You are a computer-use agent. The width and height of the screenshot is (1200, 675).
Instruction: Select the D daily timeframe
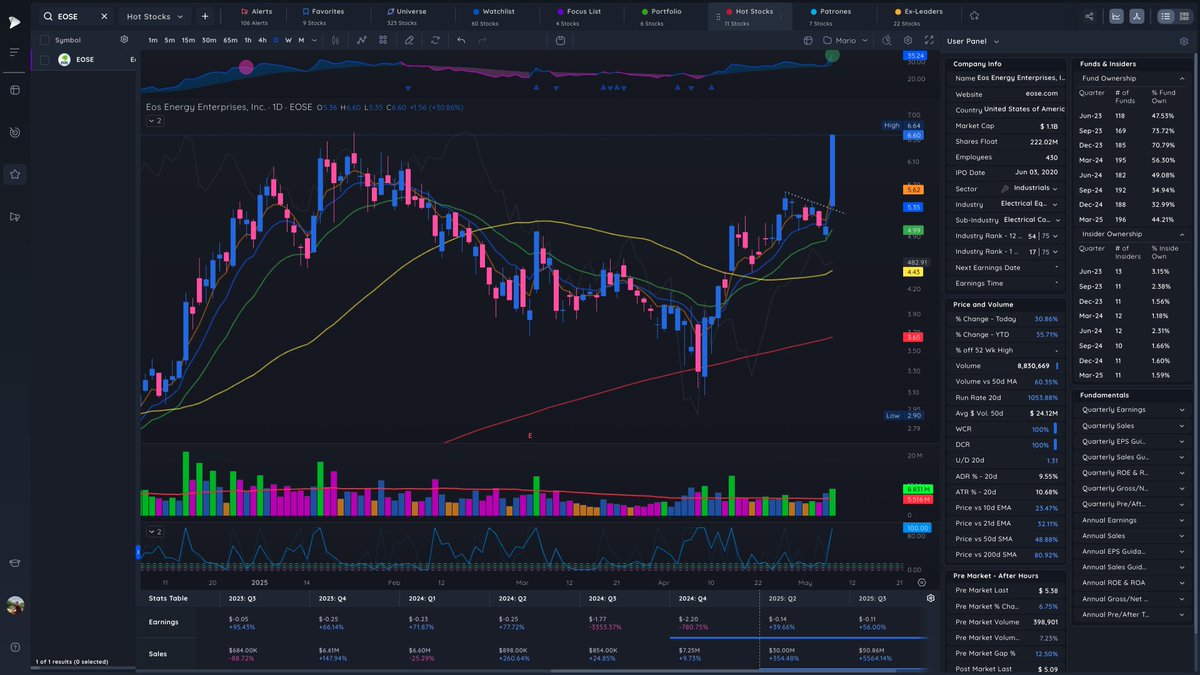click(x=276, y=40)
